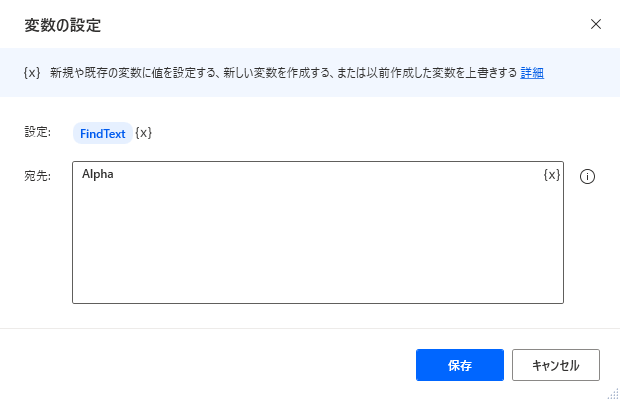The height and width of the screenshot is (401, 620).
Task: Open the 詳細 link
Action: 532,73
